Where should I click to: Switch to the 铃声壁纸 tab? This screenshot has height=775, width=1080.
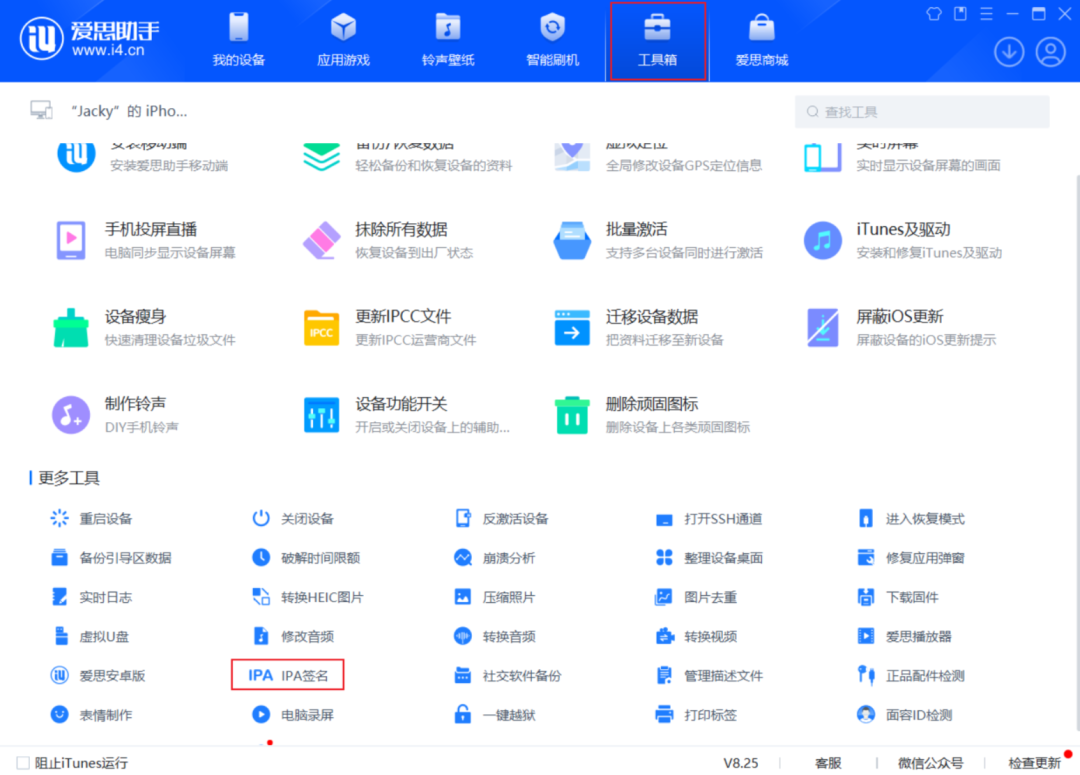pos(448,40)
